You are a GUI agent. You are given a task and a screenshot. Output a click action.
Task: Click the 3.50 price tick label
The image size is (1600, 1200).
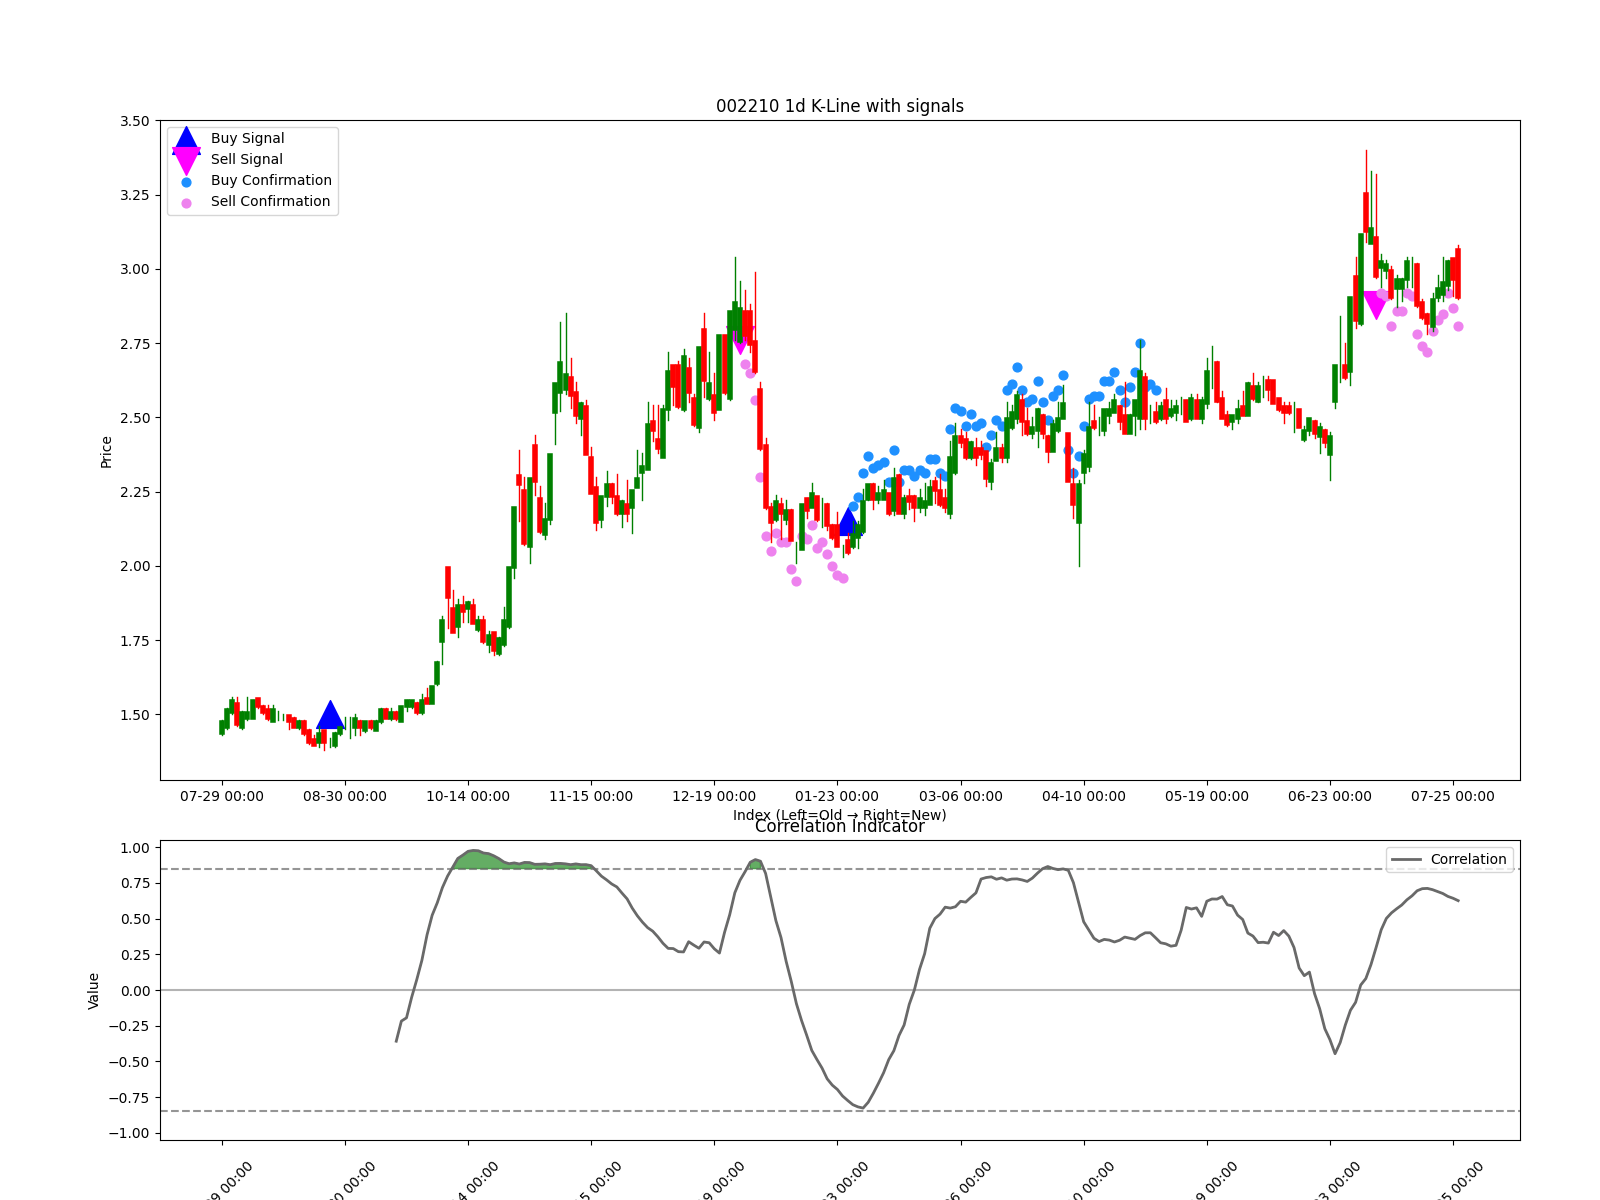point(133,121)
